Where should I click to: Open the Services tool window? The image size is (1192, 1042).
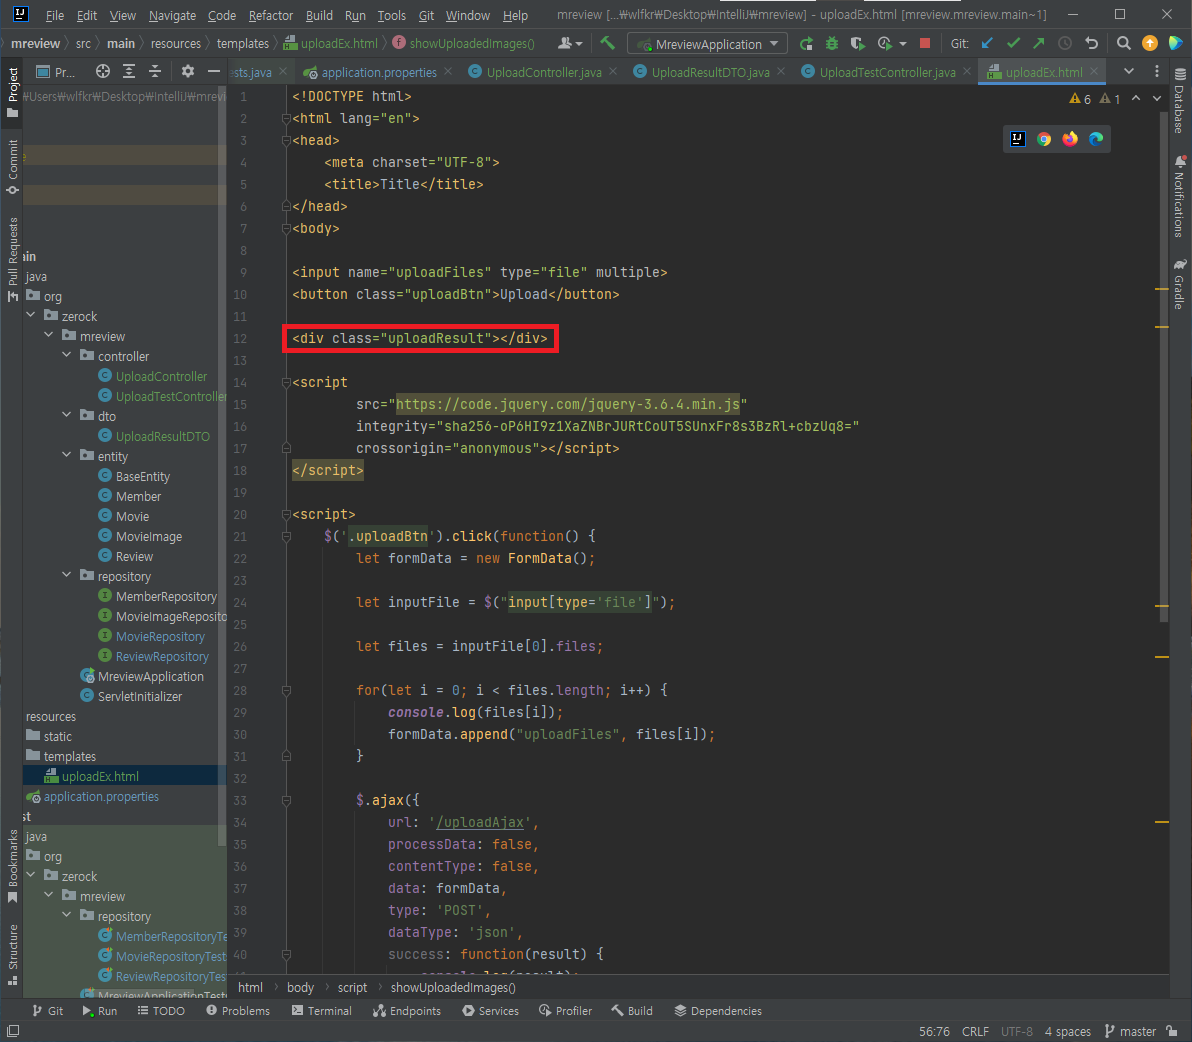coord(490,1011)
